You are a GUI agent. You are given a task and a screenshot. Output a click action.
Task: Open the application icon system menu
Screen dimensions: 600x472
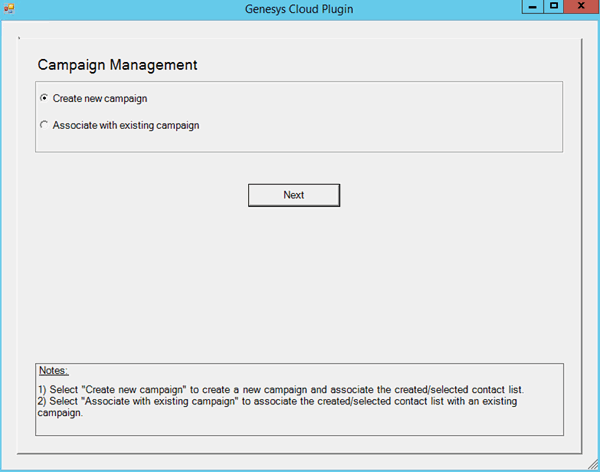[10, 9]
